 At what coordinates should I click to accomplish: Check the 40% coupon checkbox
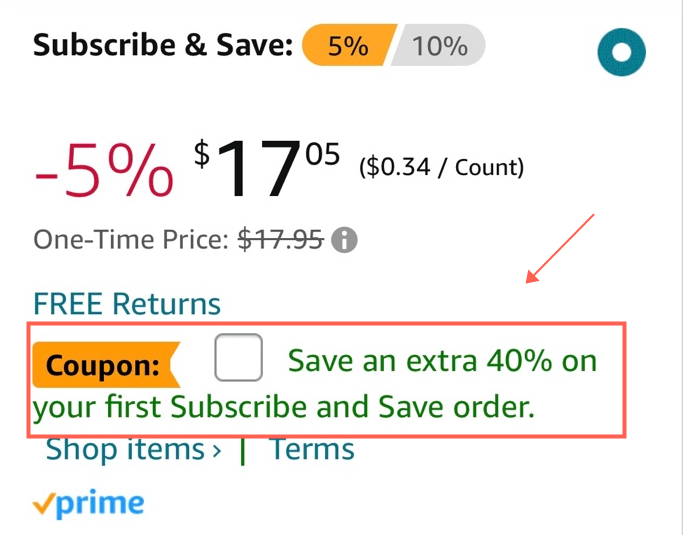pos(238,358)
